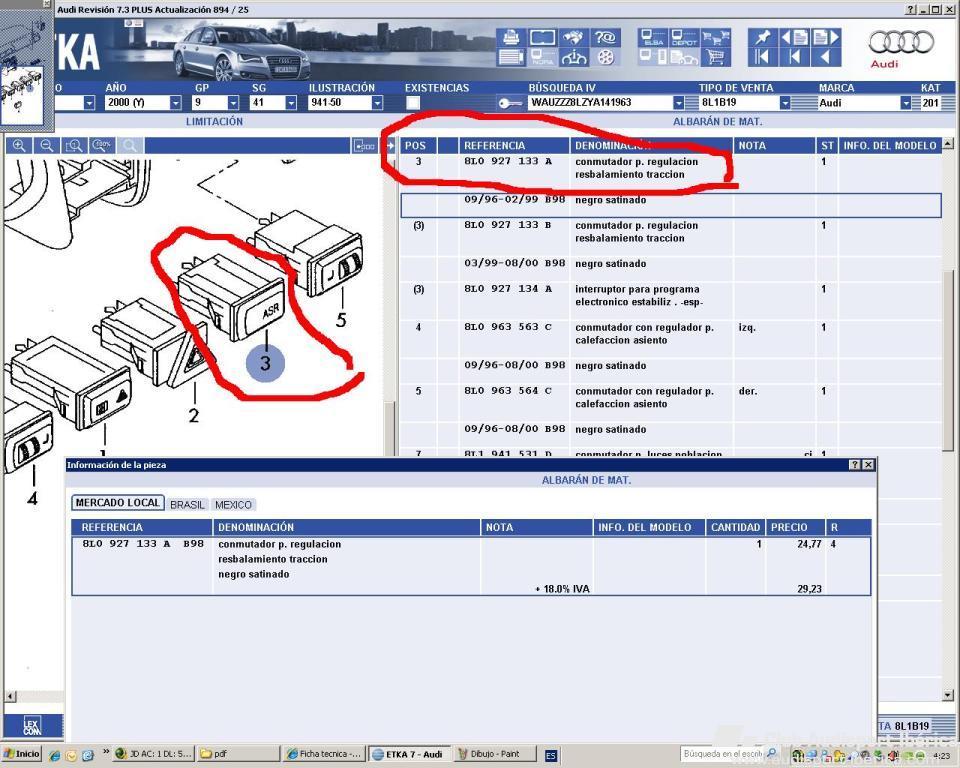Select part number 8L0 927 133 B

[508, 225]
